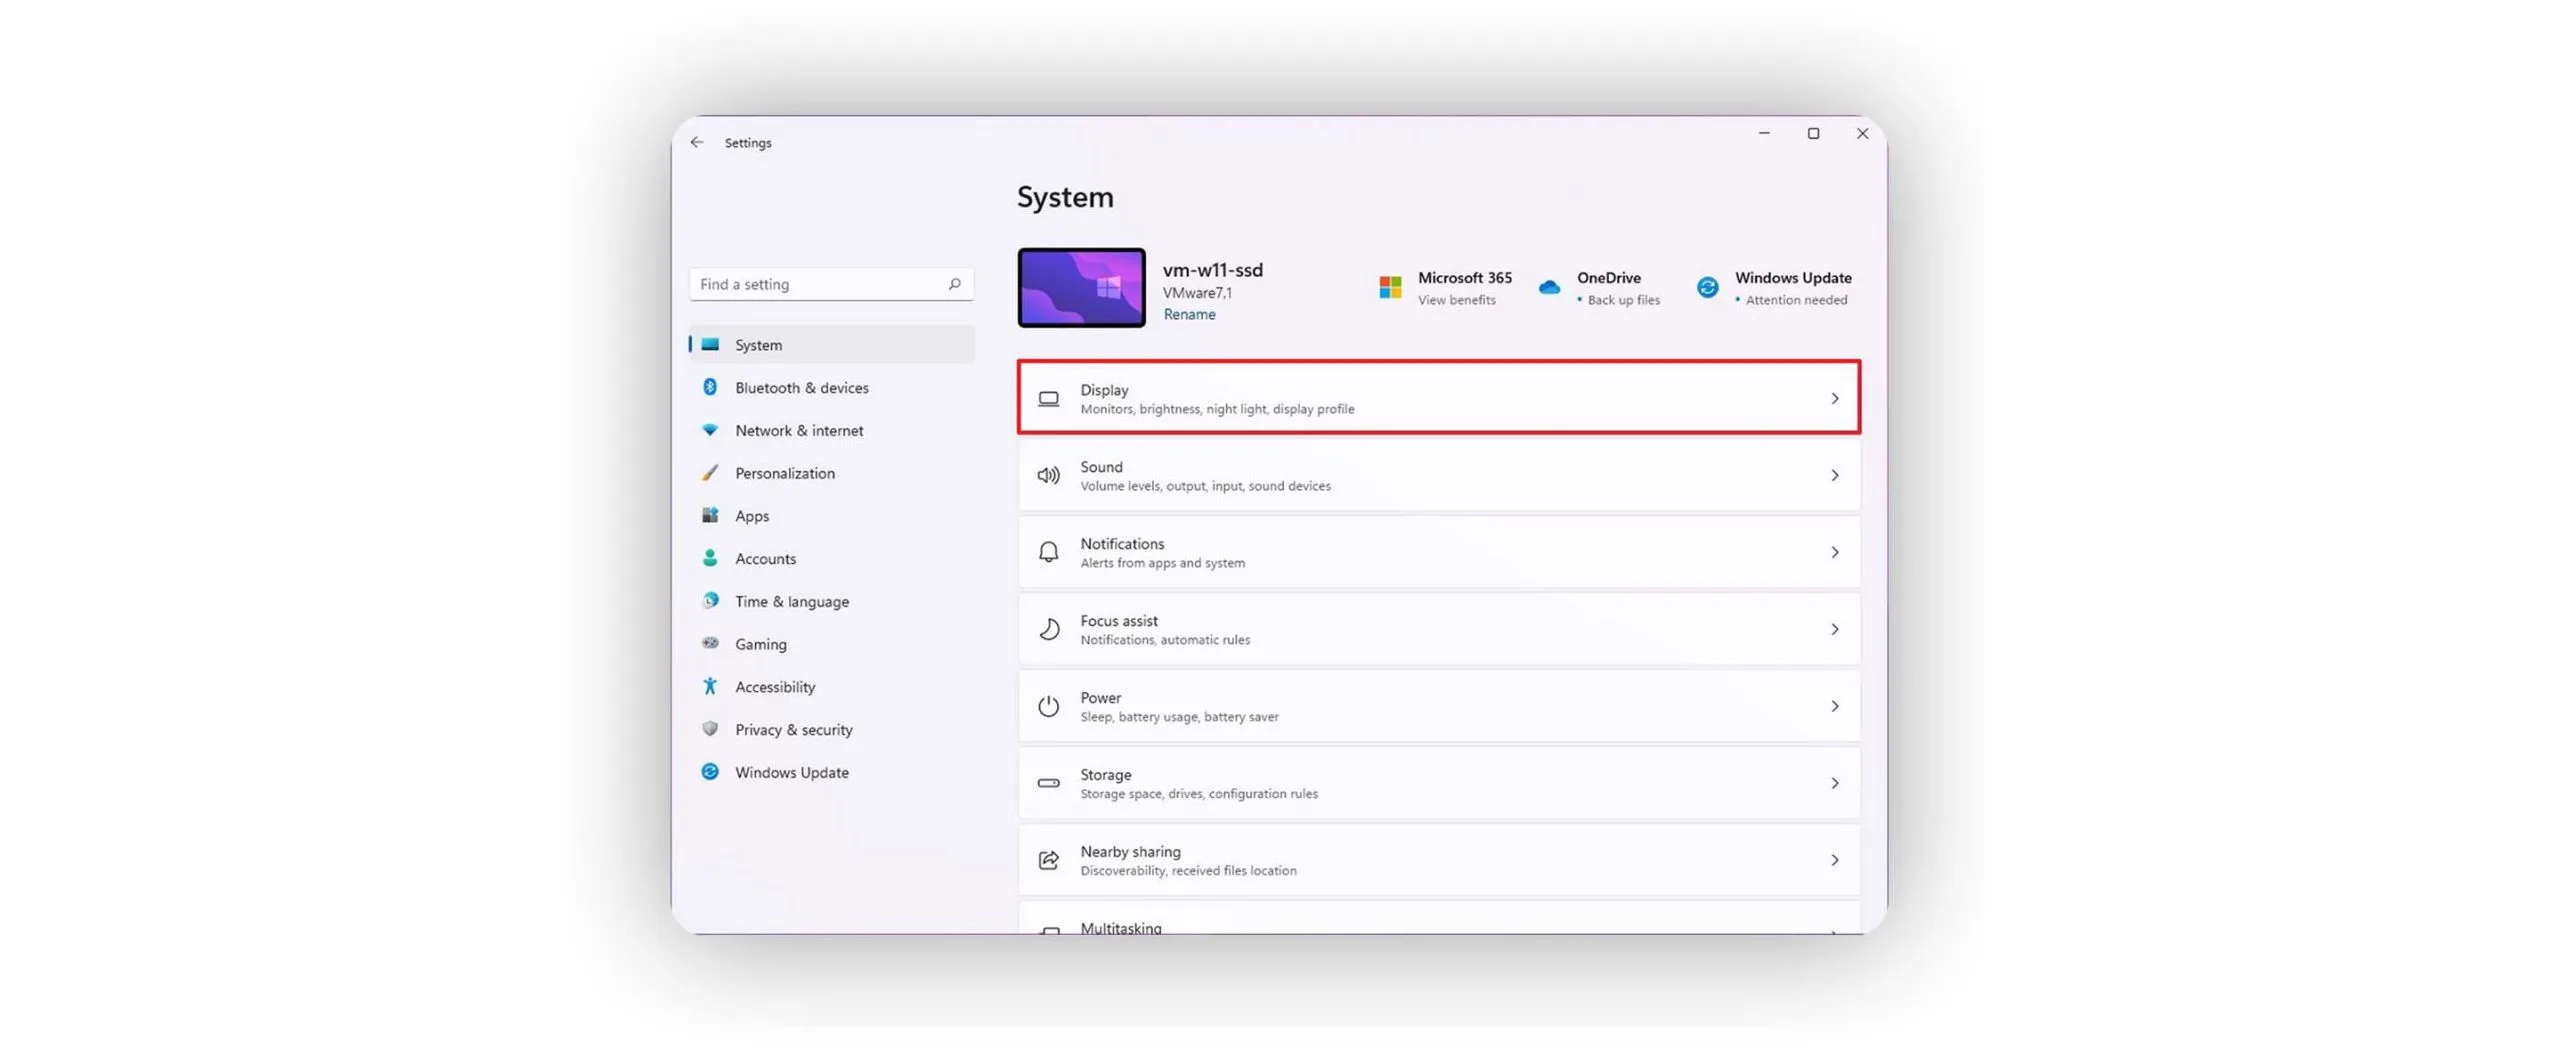Select Accounts from the sidebar
This screenshot has width=2560, height=1051.
tap(765, 559)
